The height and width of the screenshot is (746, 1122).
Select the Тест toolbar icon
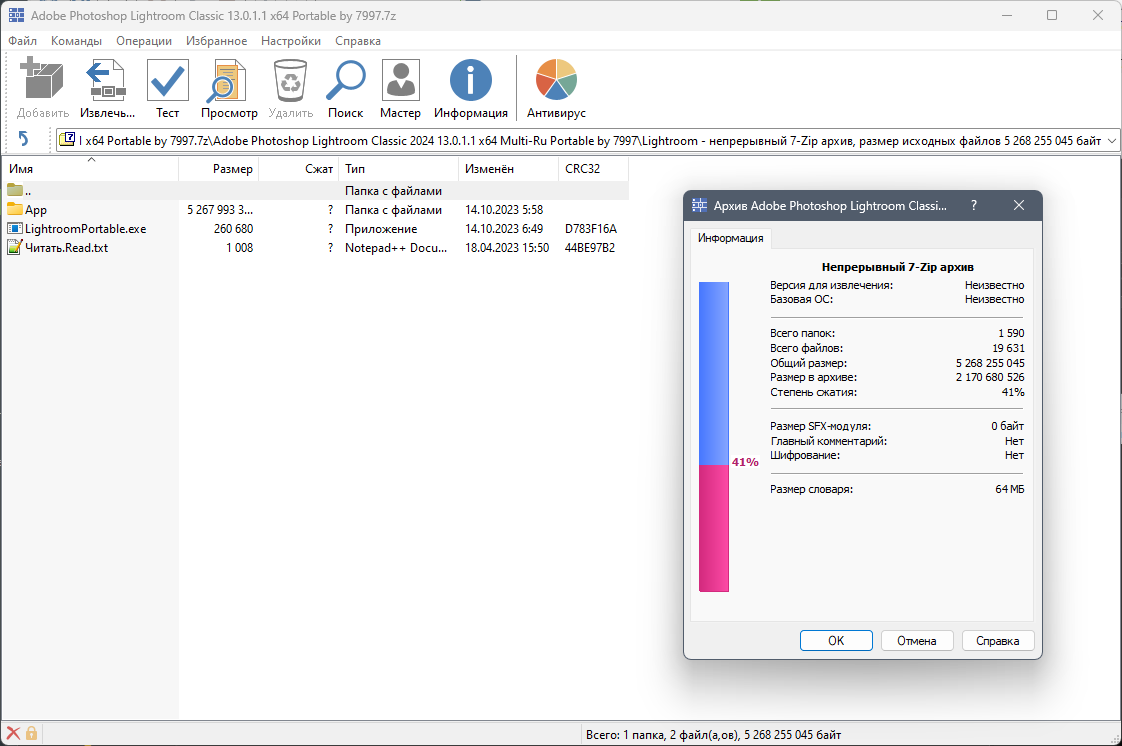pos(166,81)
